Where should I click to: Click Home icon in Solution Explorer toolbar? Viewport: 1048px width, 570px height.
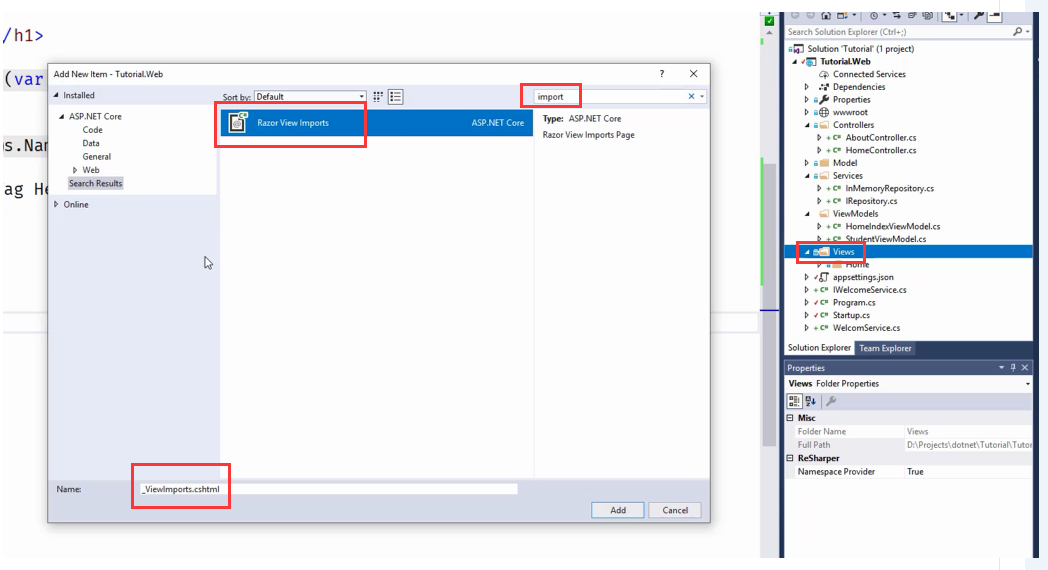pyautogui.click(x=826, y=15)
